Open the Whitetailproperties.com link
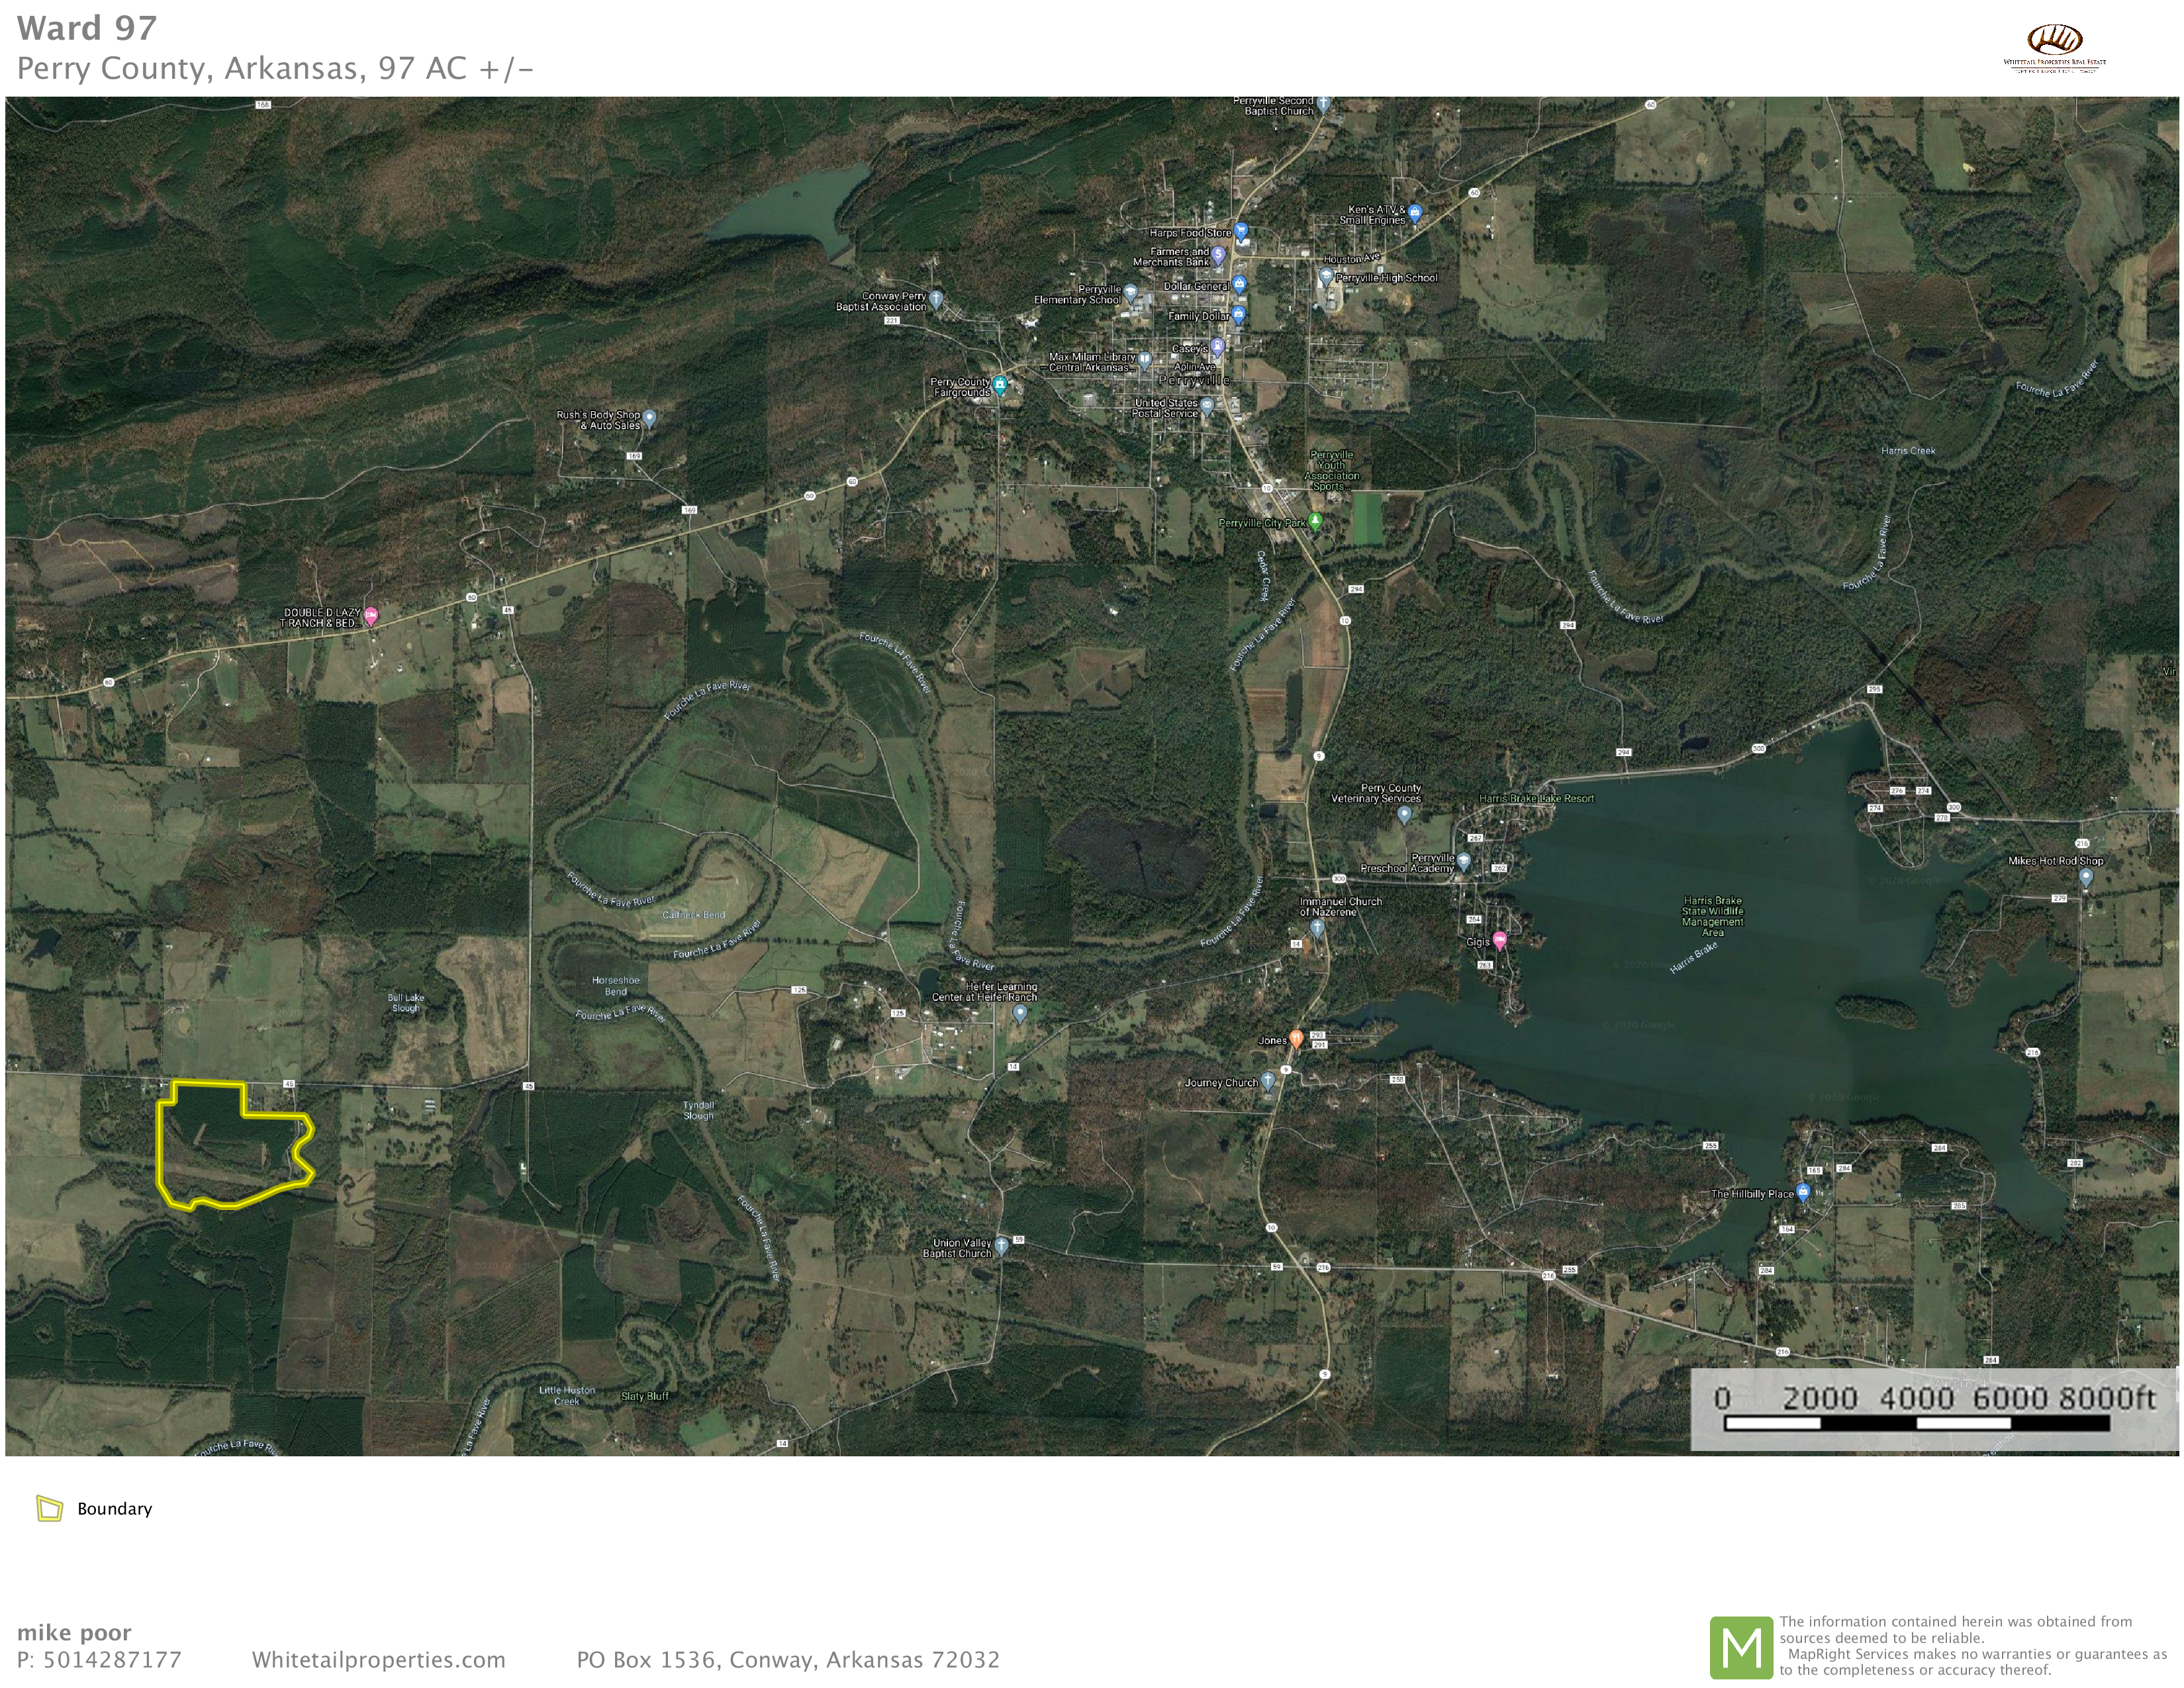Image resolution: width=2184 pixels, height=1688 pixels. 378,1660
